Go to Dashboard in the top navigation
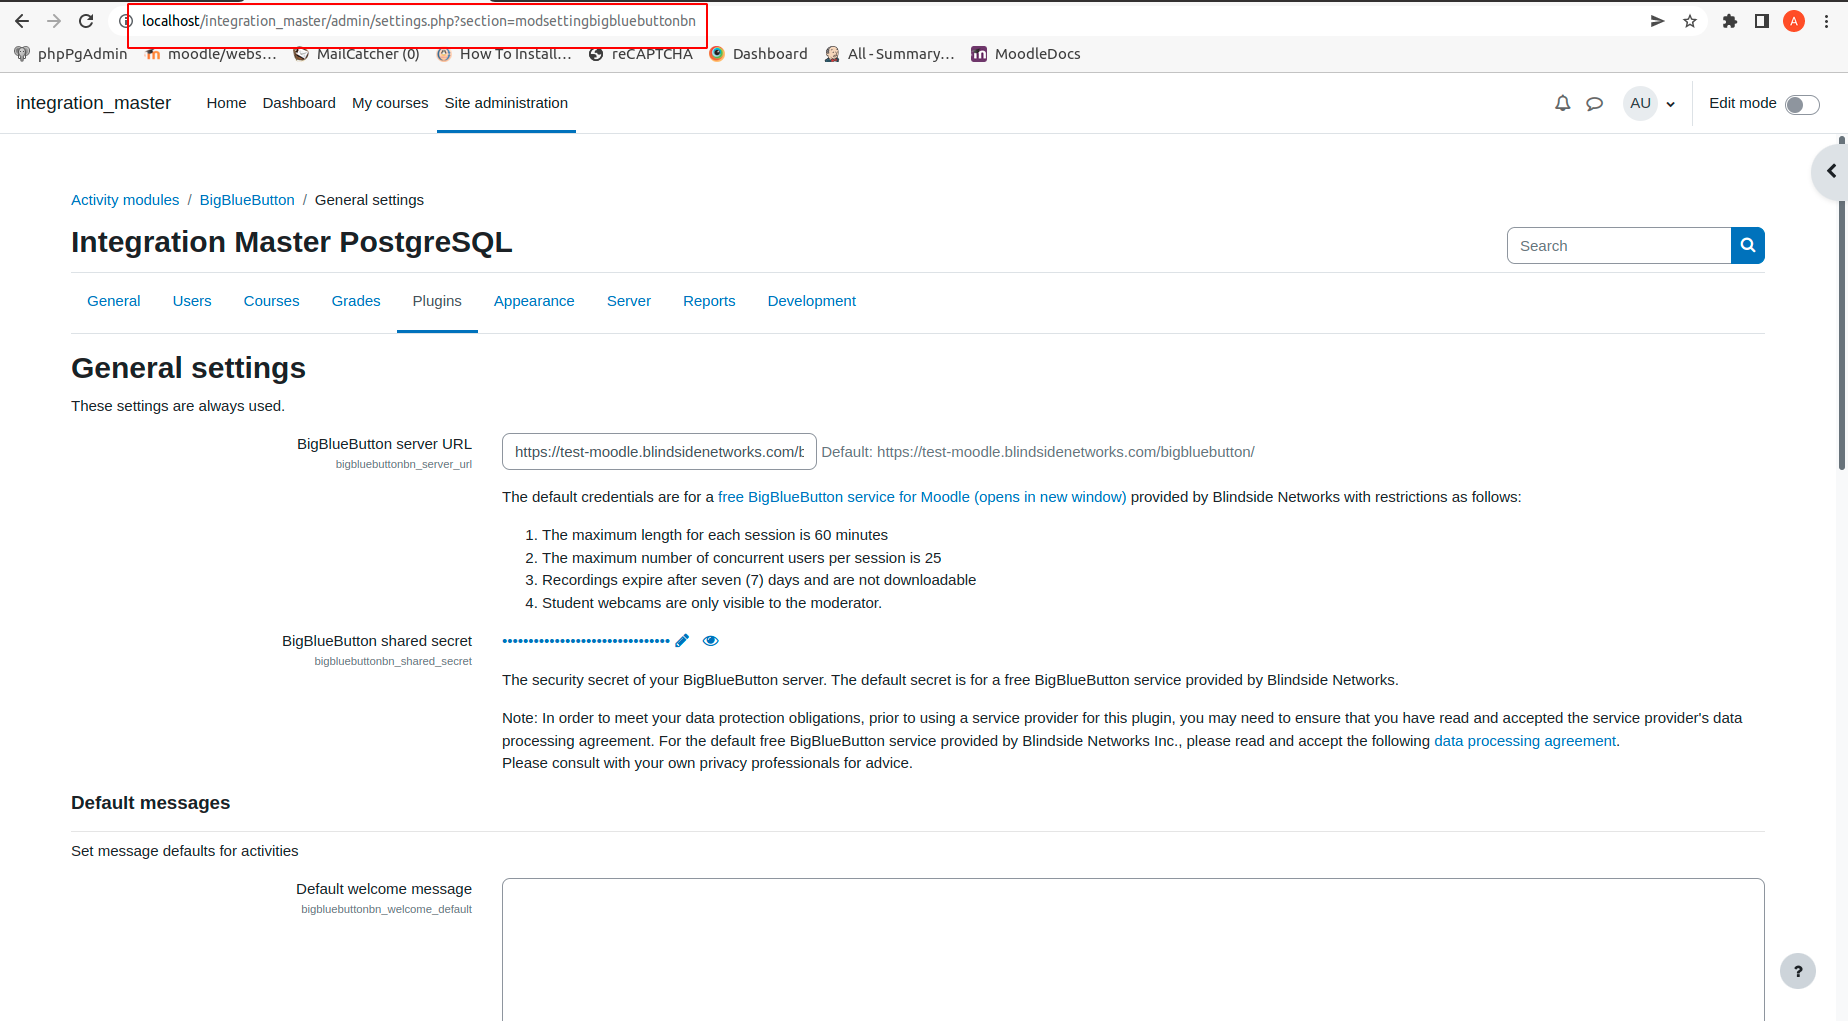The image size is (1848, 1021). point(299,103)
